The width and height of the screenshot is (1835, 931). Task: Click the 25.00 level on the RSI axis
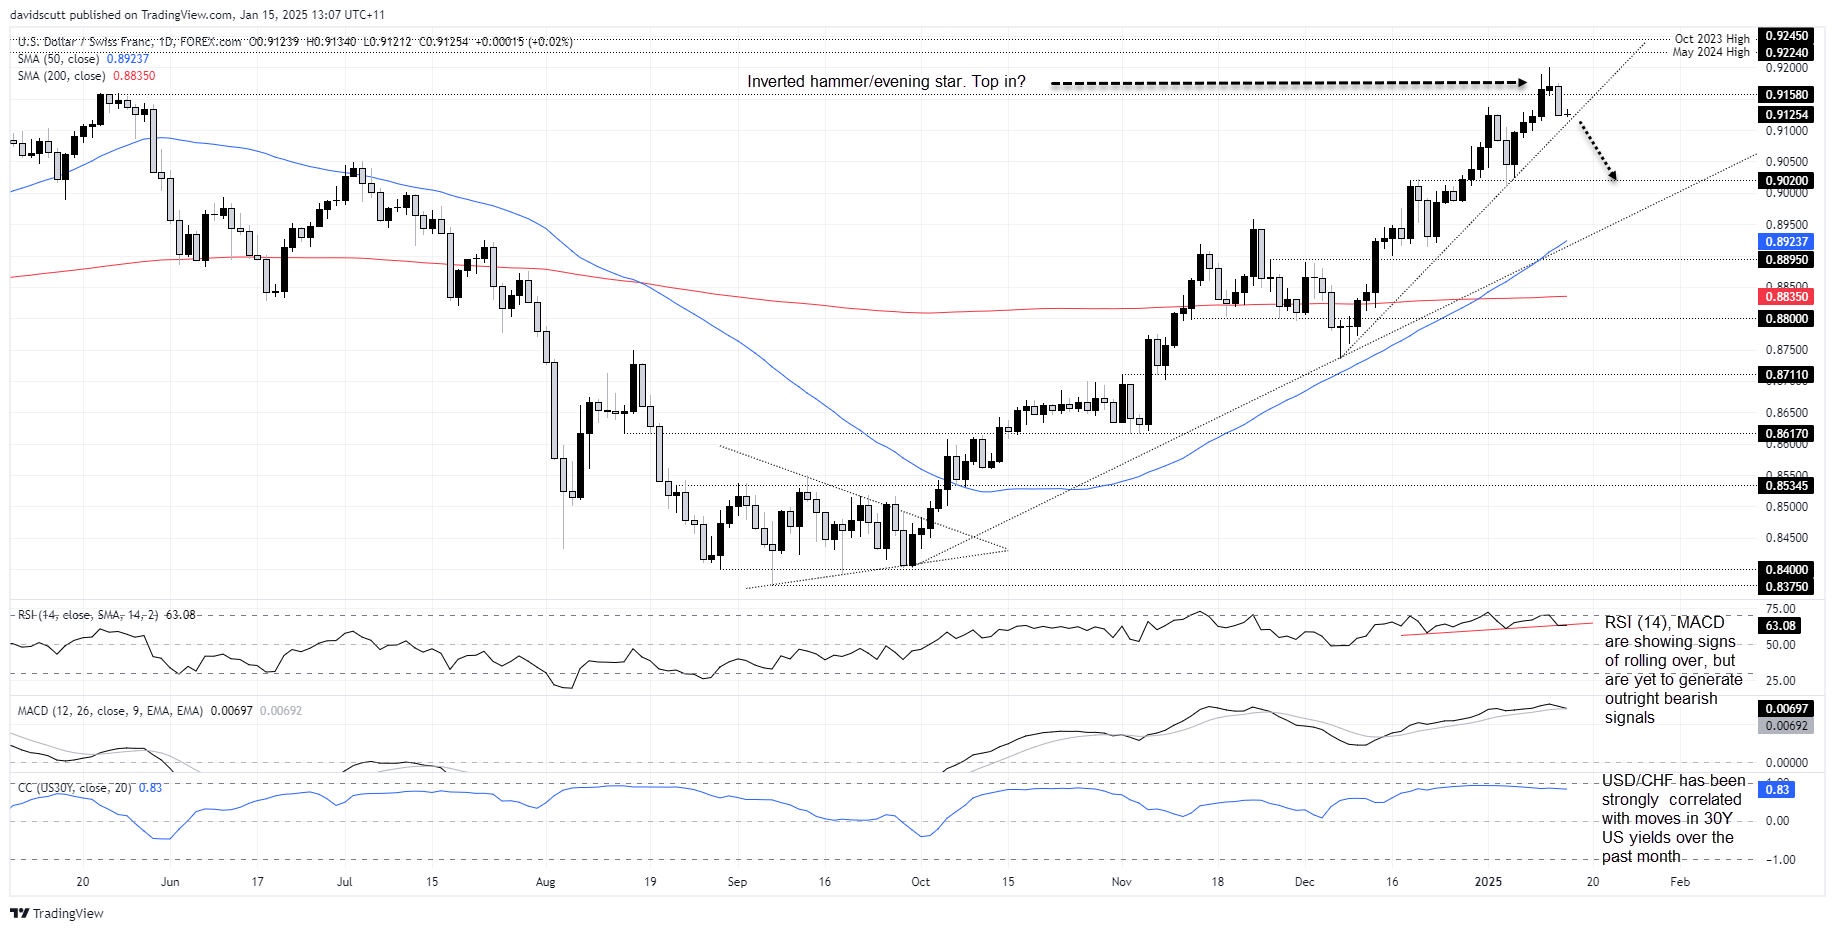(x=1780, y=681)
